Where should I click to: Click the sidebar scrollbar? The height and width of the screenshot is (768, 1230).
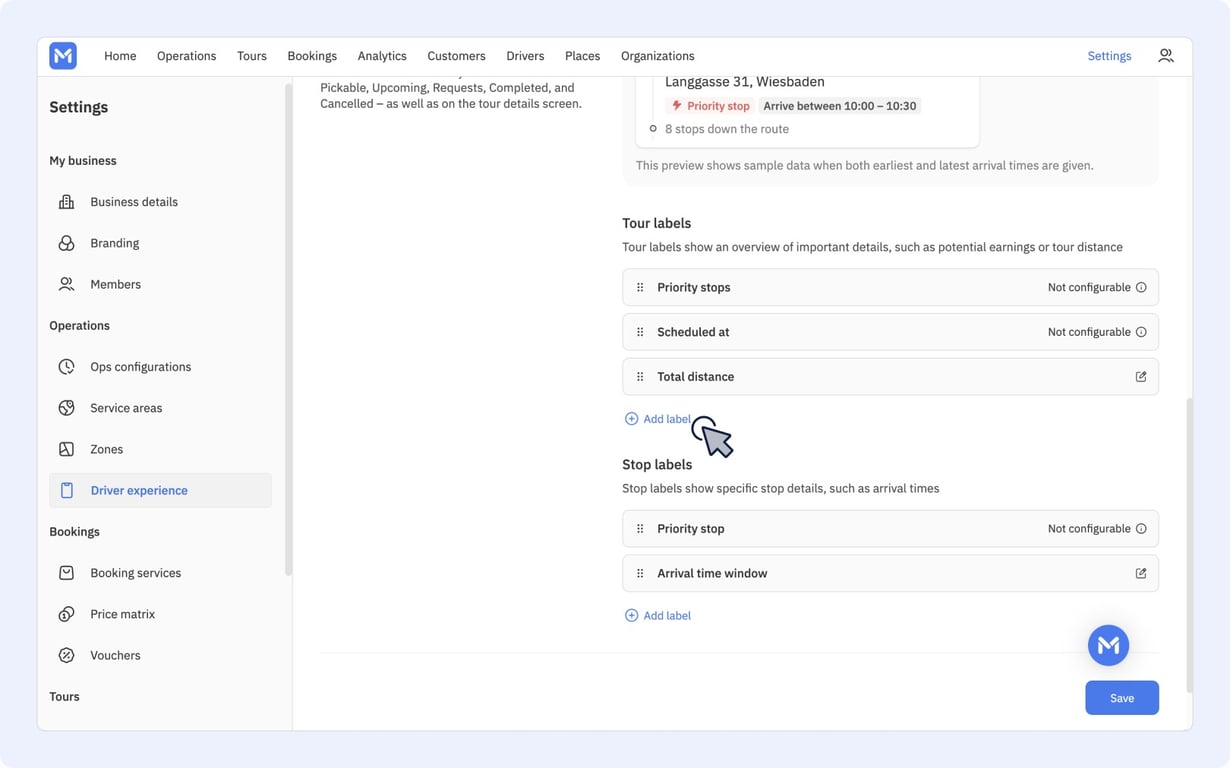pyautogui.click(x=288, y=330)
